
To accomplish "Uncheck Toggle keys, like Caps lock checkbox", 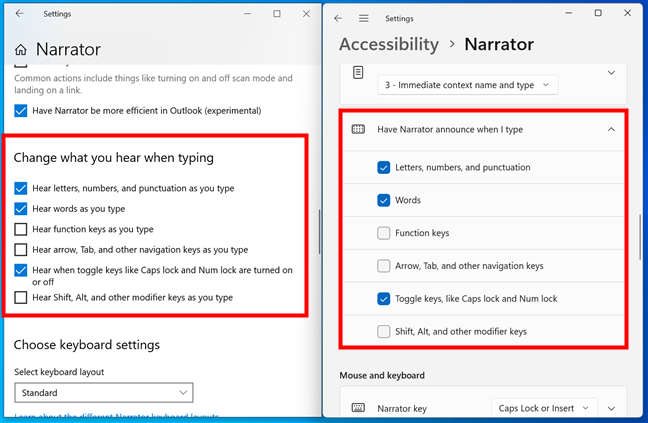I will point(384,299).
